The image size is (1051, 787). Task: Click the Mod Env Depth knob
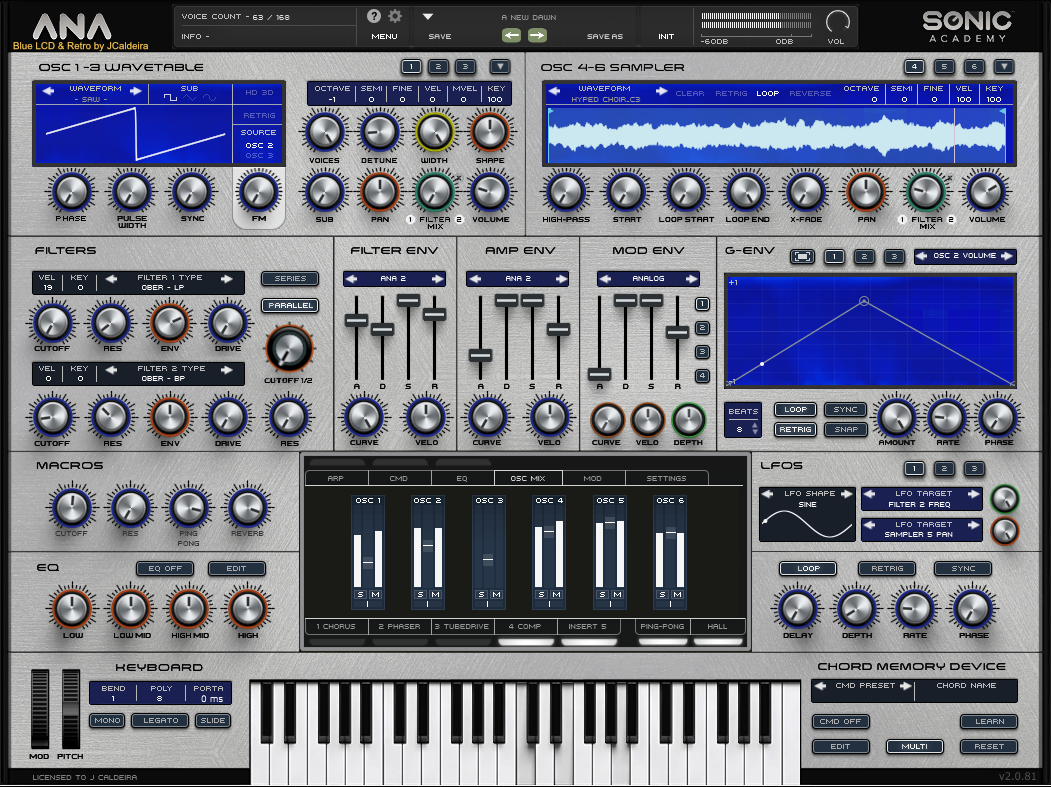point(688,420)
